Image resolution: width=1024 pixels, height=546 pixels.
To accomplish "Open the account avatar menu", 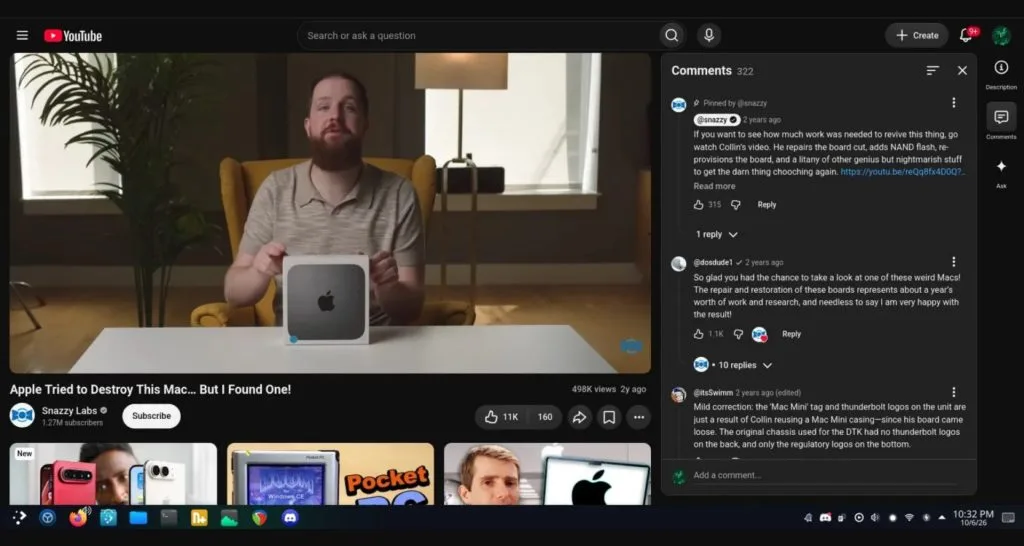I will pos(1001,35).
